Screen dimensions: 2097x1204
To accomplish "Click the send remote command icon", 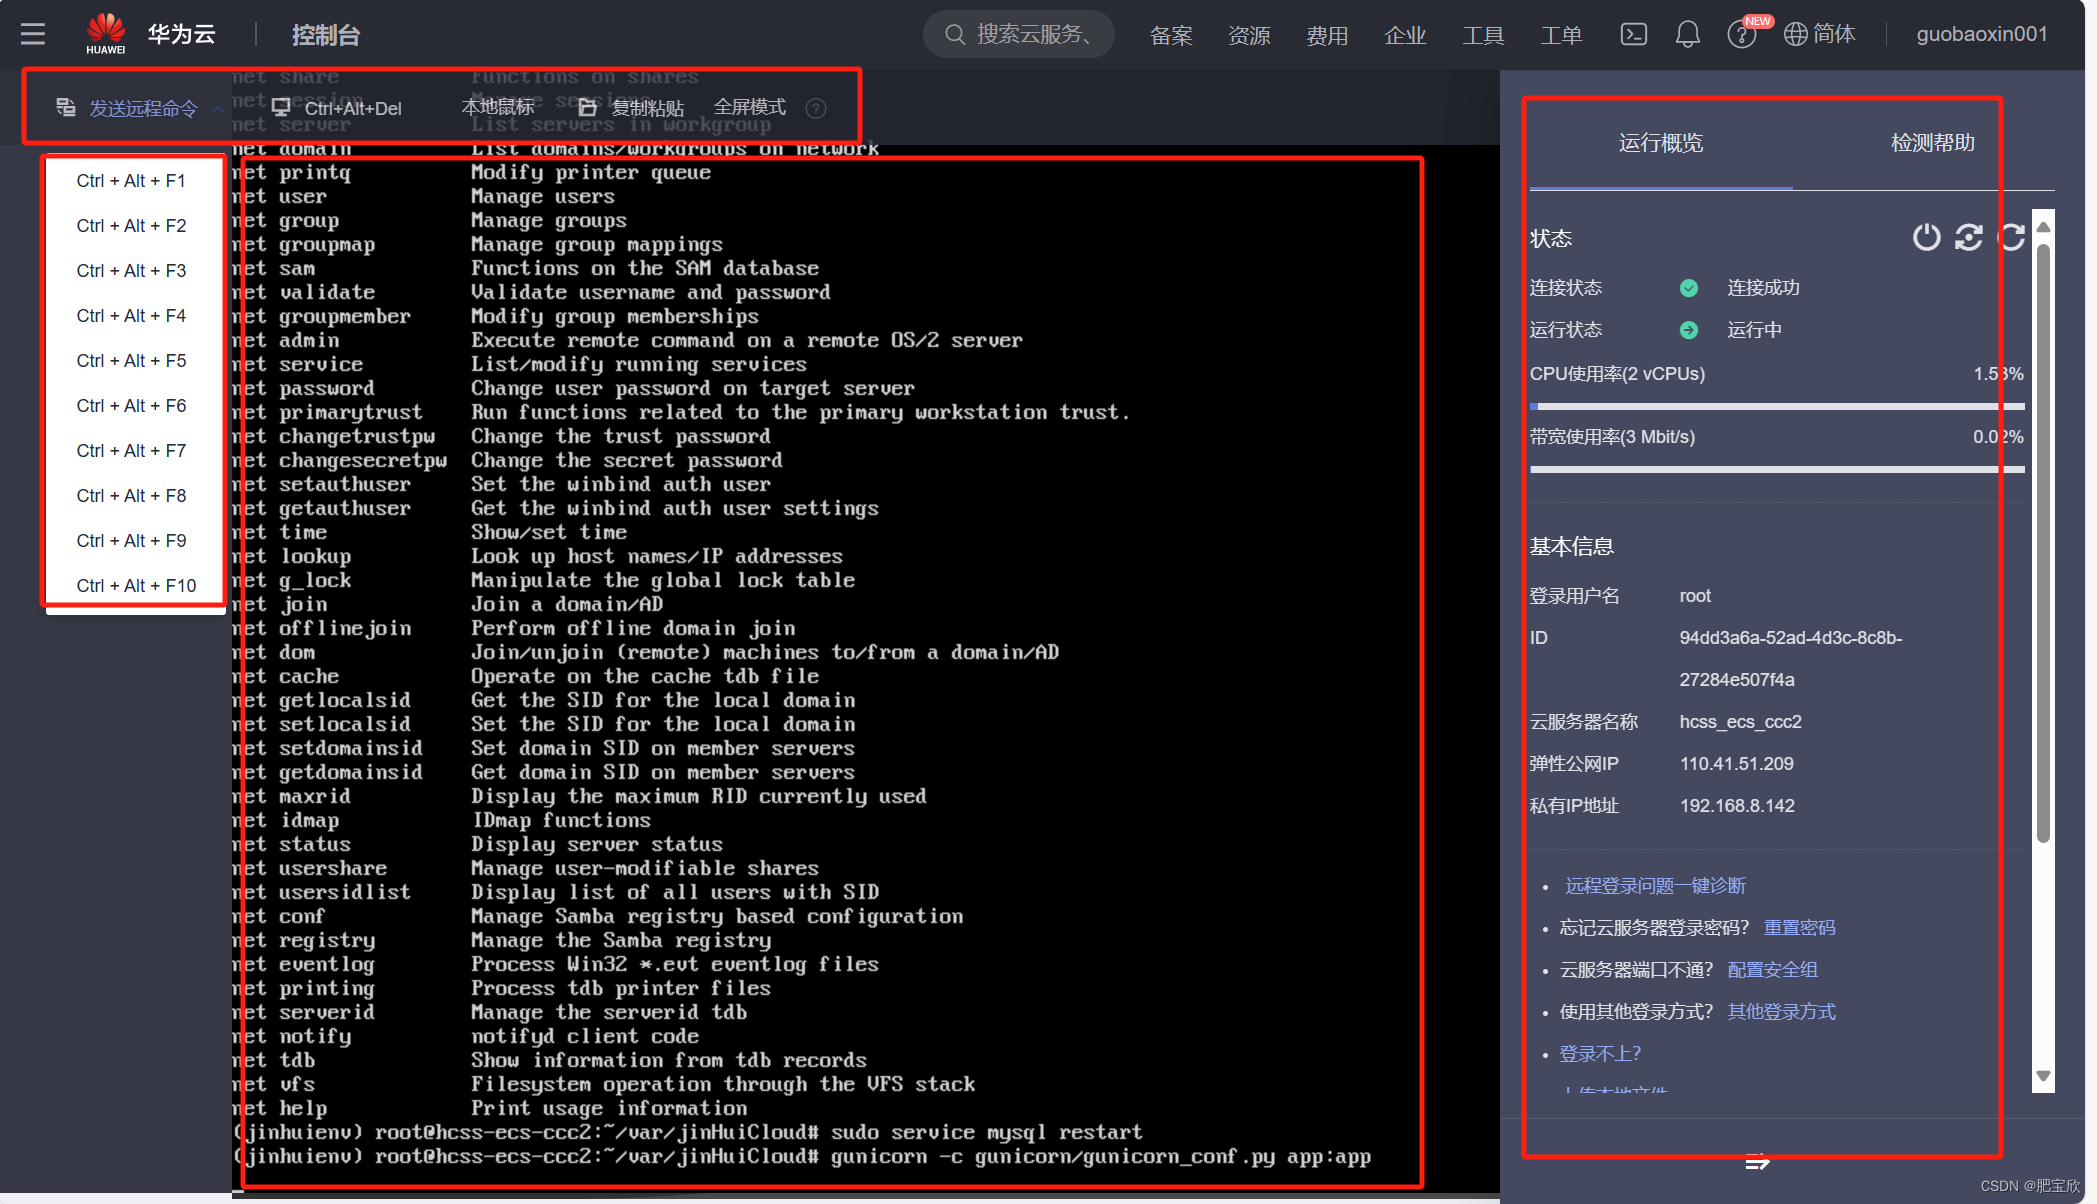I will (x=66, y=107).
